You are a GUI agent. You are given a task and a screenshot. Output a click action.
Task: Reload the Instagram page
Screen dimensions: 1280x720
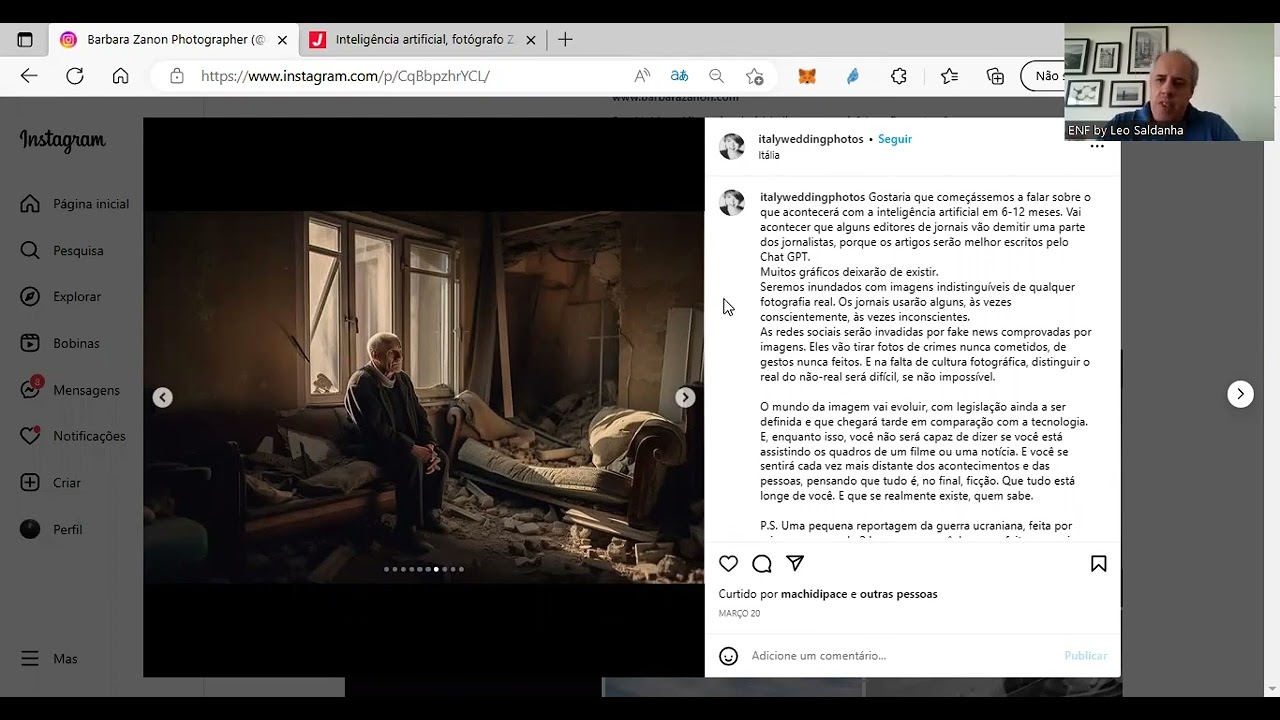click(75, 76)
